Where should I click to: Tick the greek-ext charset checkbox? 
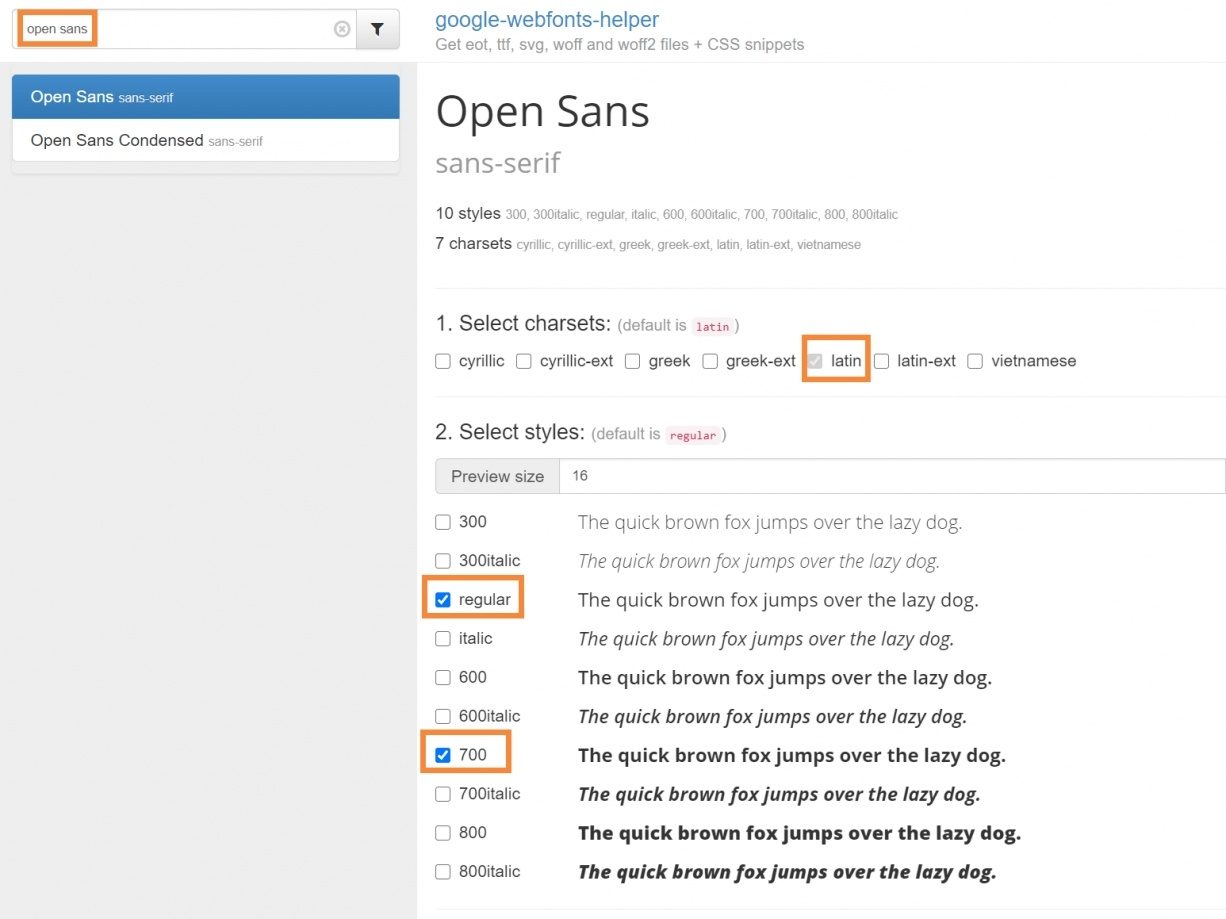pyautogui.click(x=710, y=361)
